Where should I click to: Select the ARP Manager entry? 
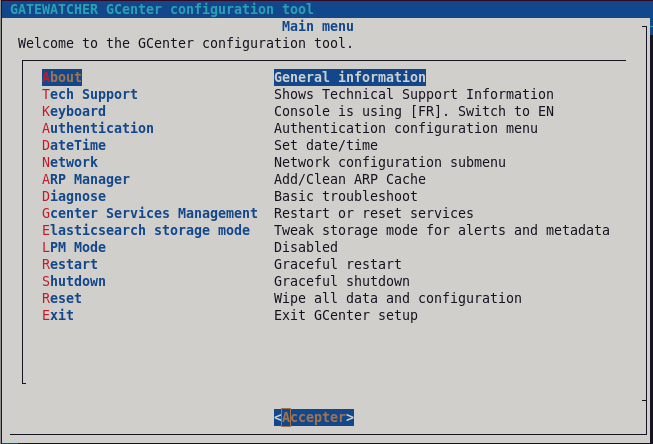click(86, 180)
